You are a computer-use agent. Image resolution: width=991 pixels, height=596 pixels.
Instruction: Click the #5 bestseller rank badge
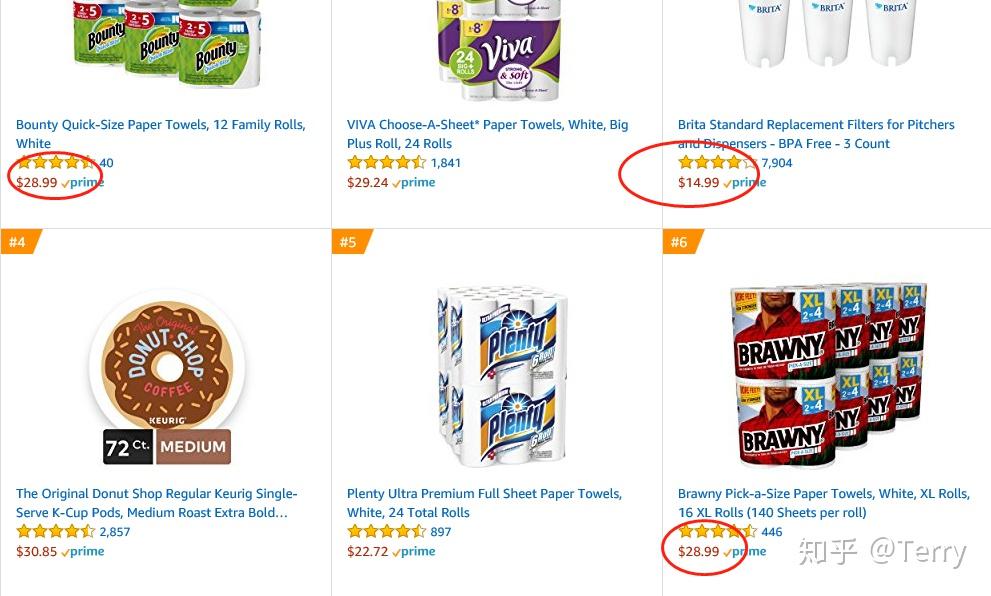point(348,242)
